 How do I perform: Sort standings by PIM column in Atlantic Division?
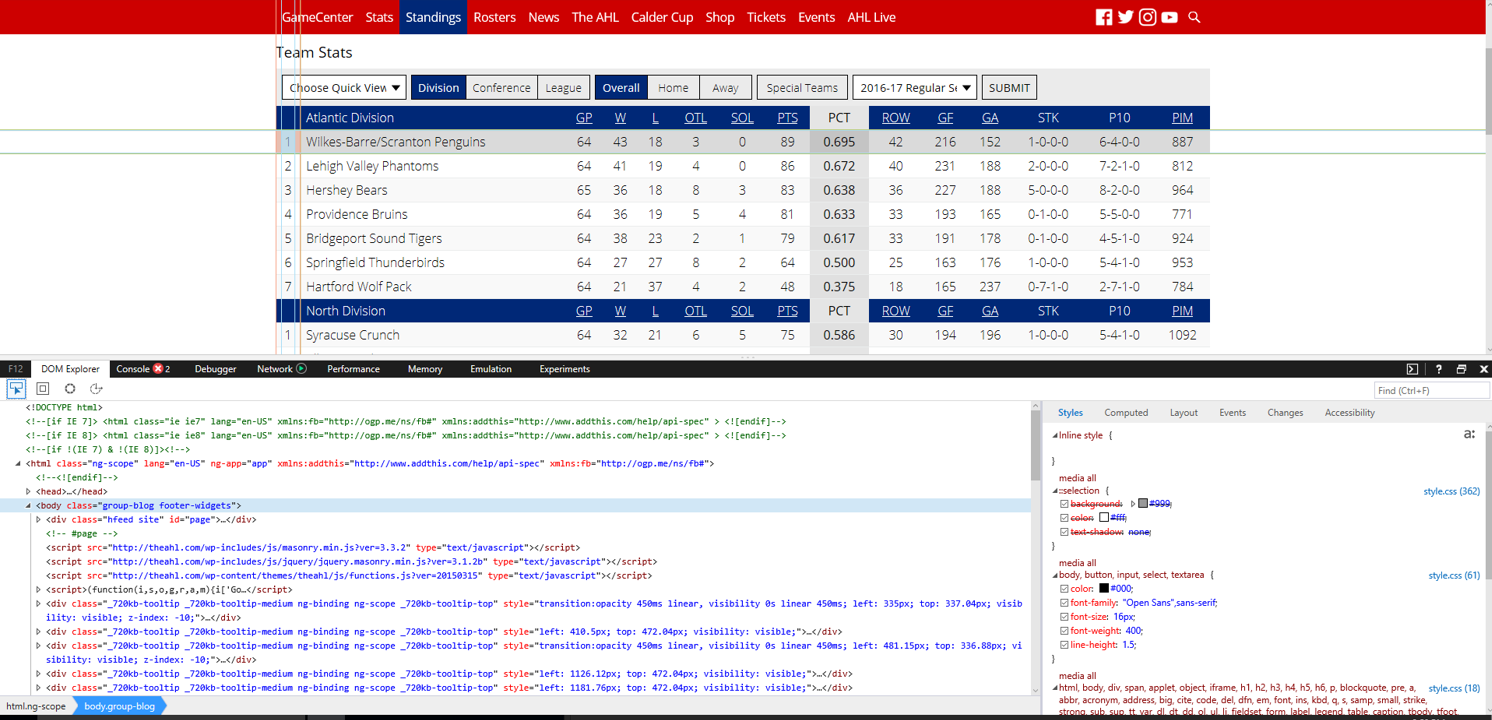(x=1182, y=118)
